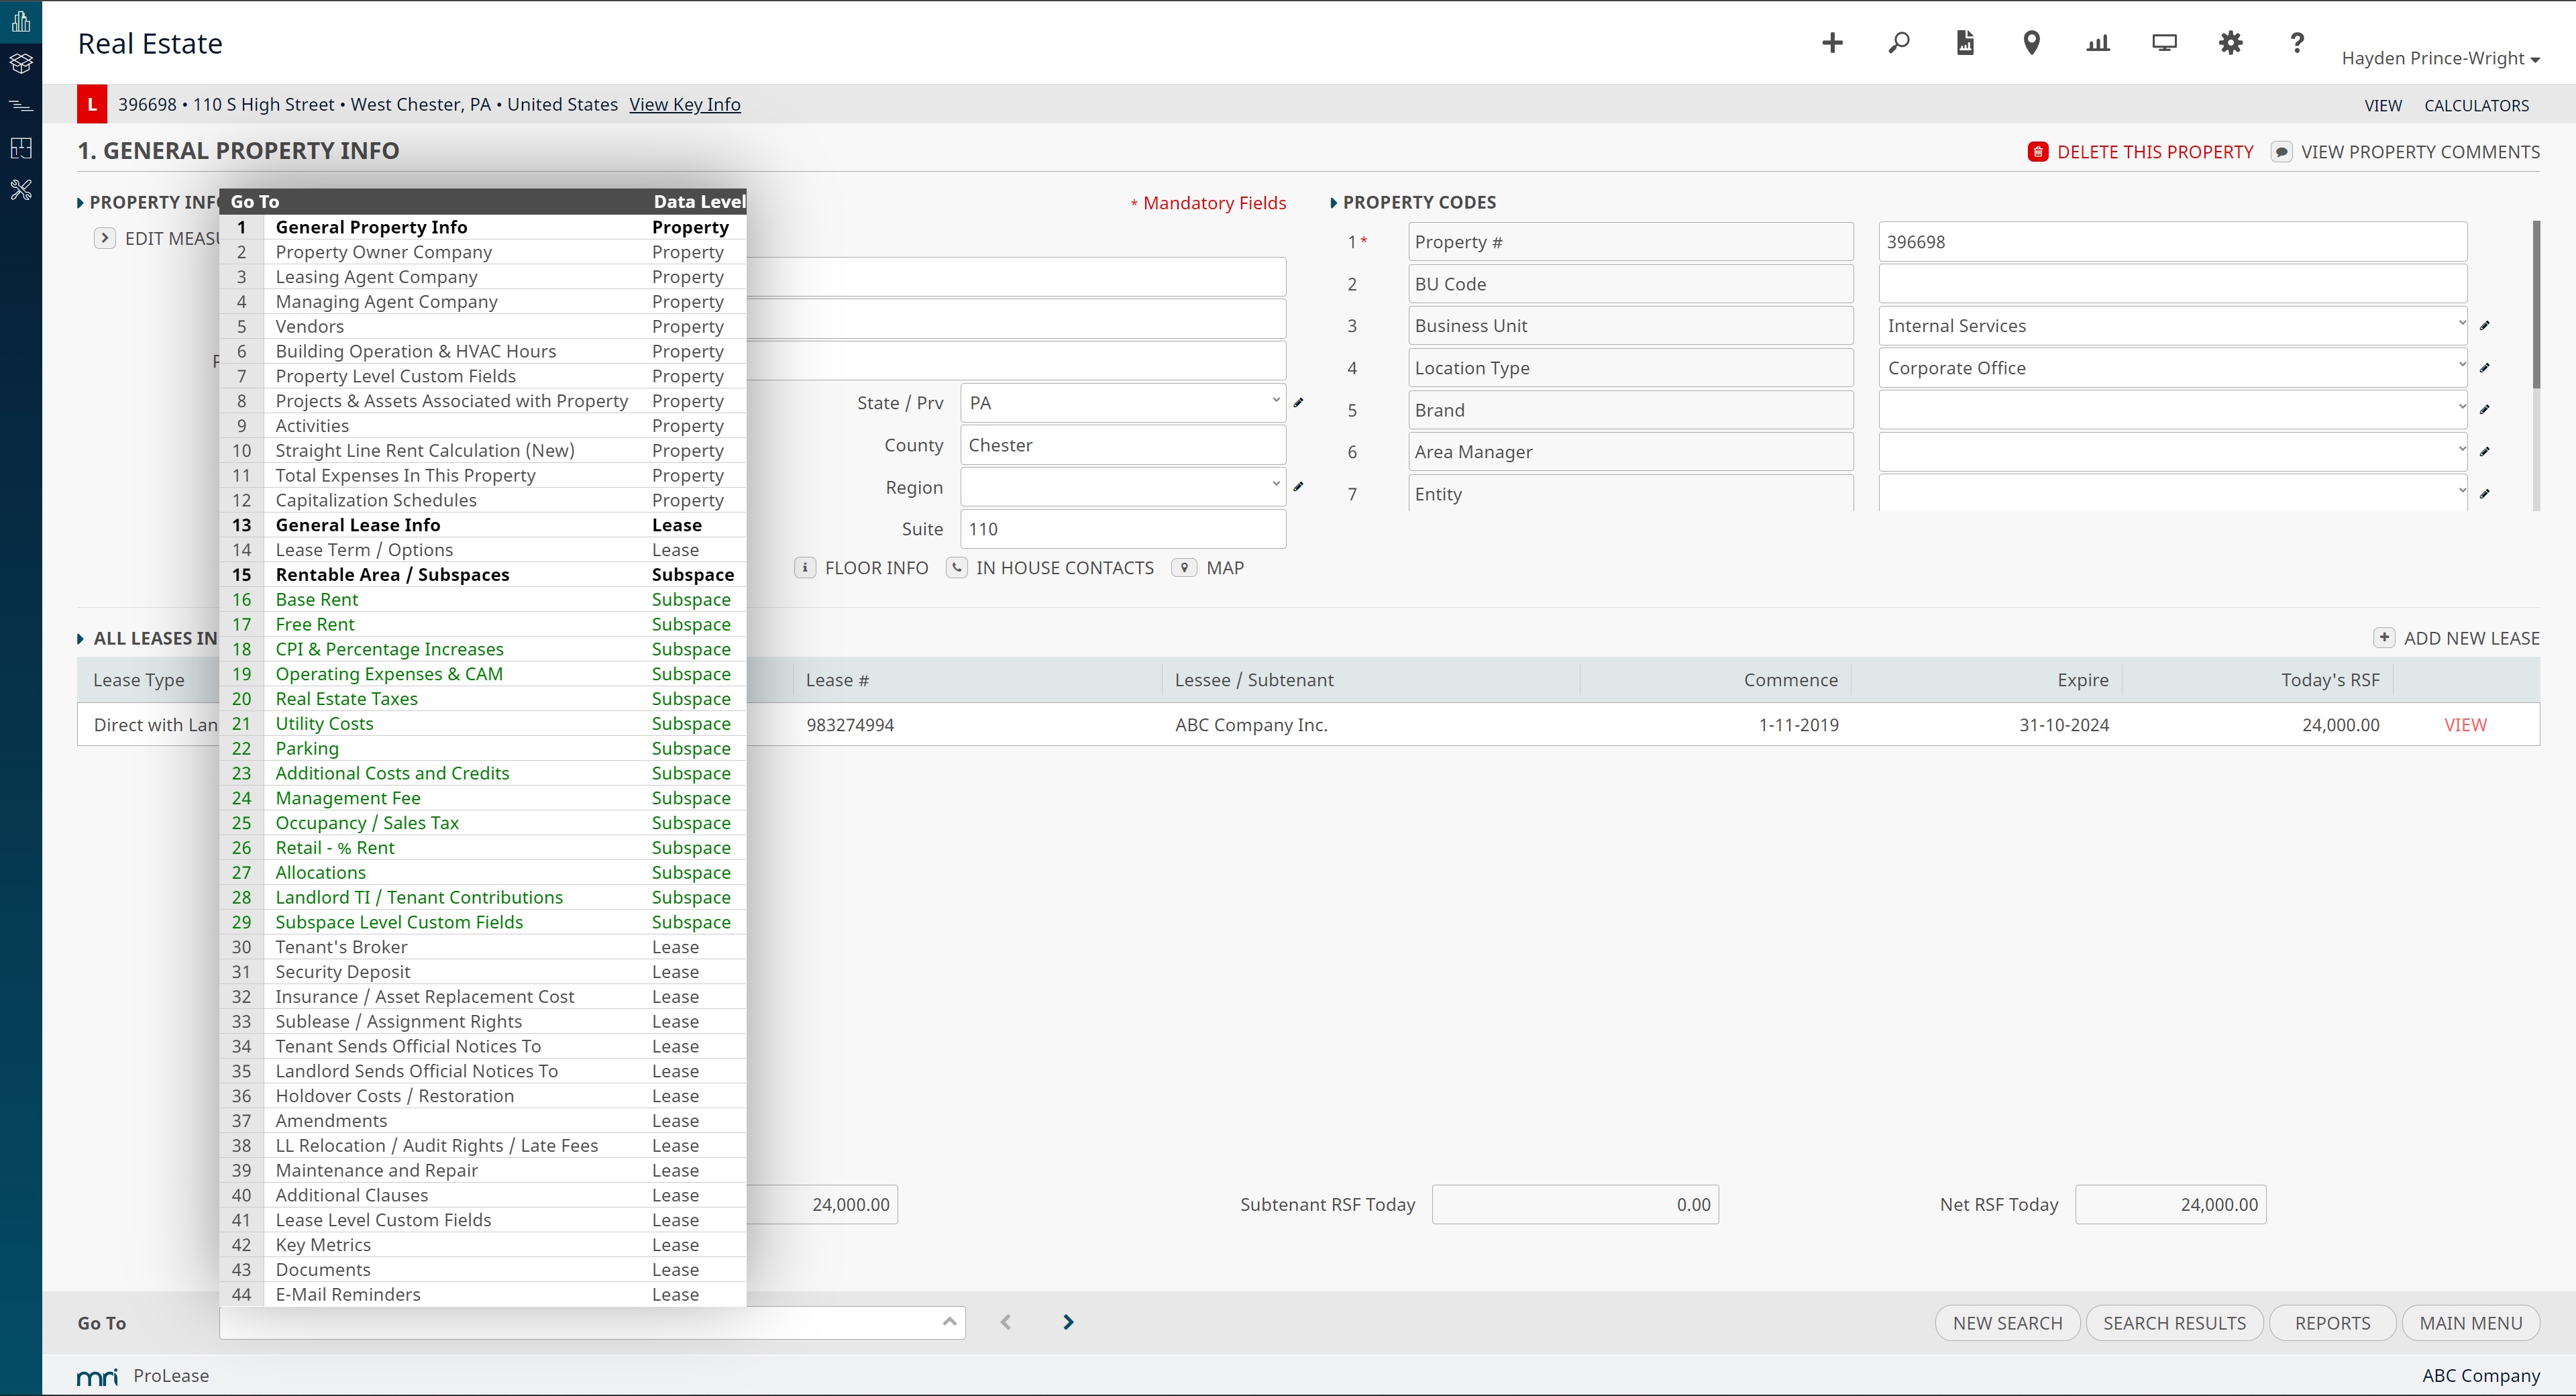Open the search magnifier icon
The height and width of the screenshot is (1396, 2576).
1898,43
